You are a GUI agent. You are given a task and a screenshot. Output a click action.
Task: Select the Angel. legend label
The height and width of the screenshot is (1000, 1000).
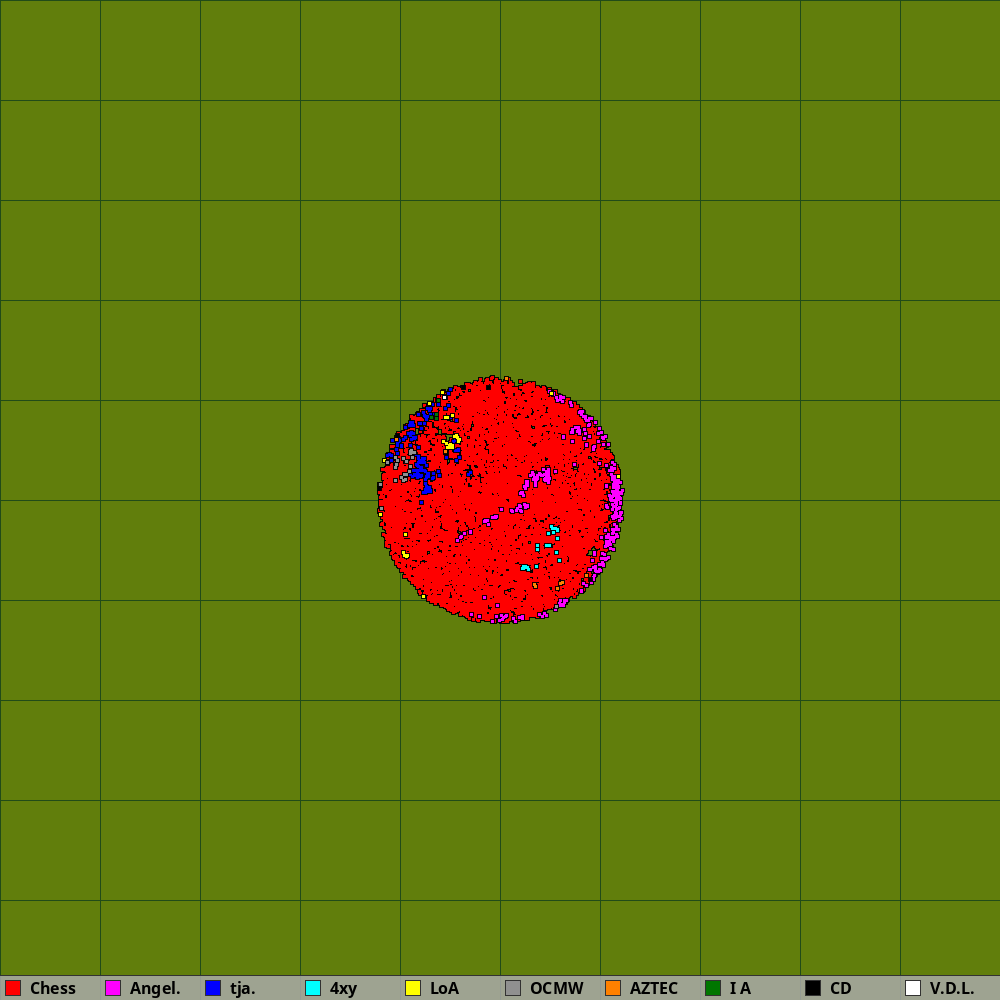[155, 989]
